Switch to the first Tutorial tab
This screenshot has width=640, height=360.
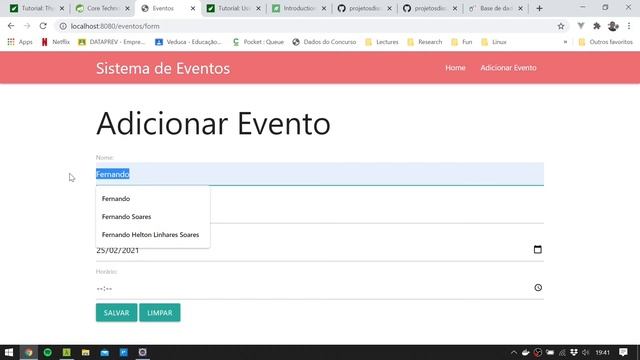coord(36,8)
